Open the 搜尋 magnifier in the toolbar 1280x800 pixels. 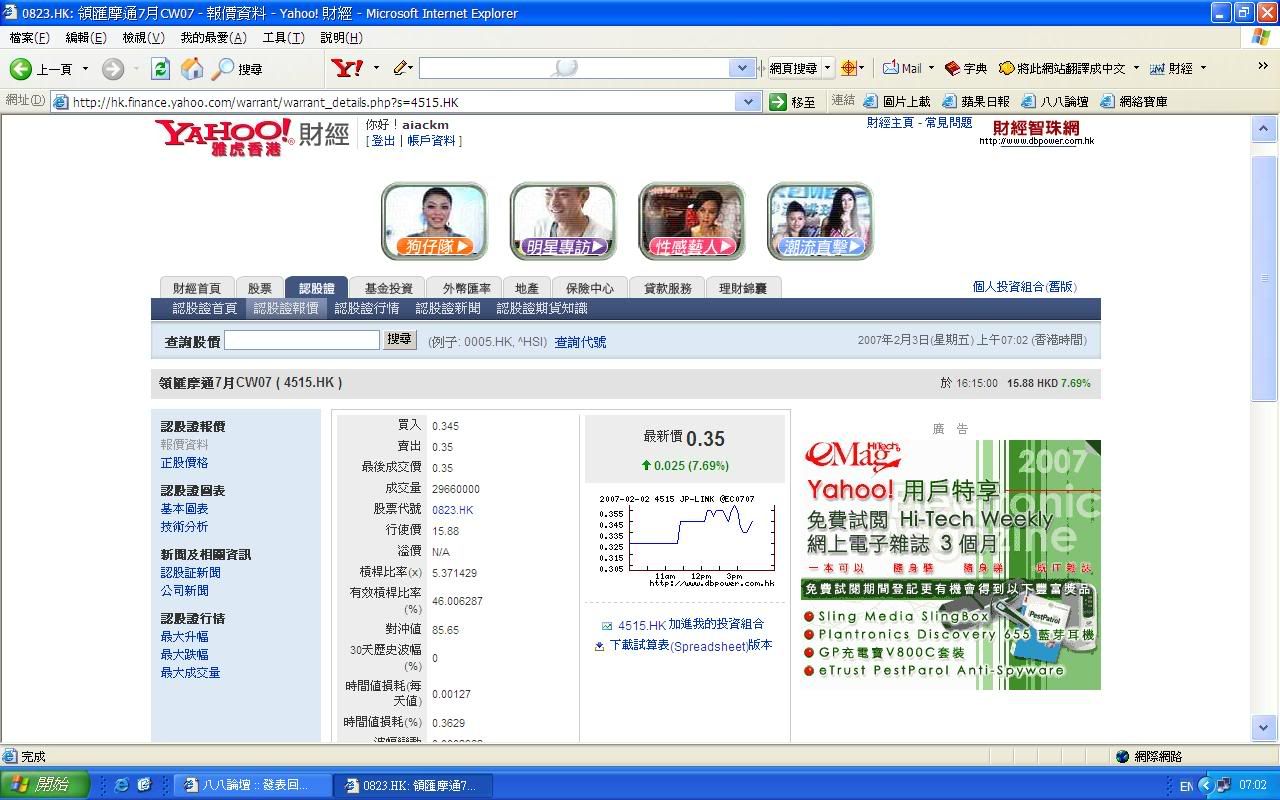point(237,69)
